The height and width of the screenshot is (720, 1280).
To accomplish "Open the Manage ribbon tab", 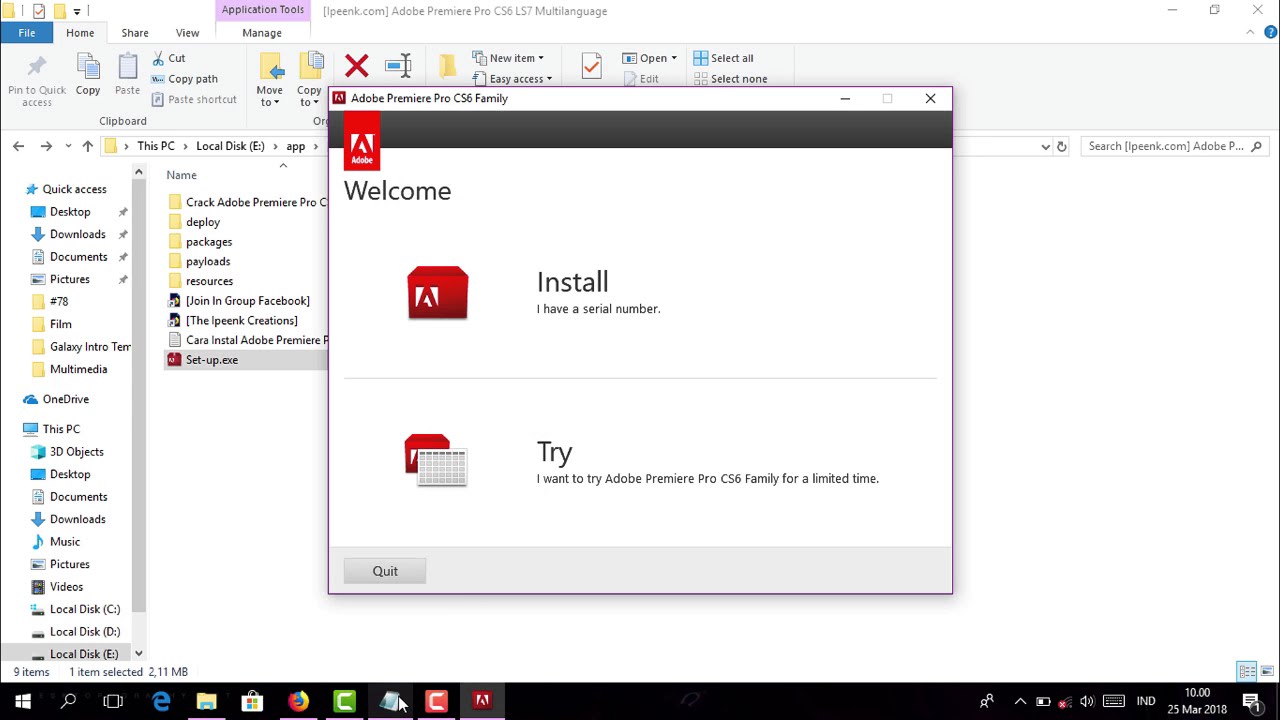I will [x=262, y=33].
